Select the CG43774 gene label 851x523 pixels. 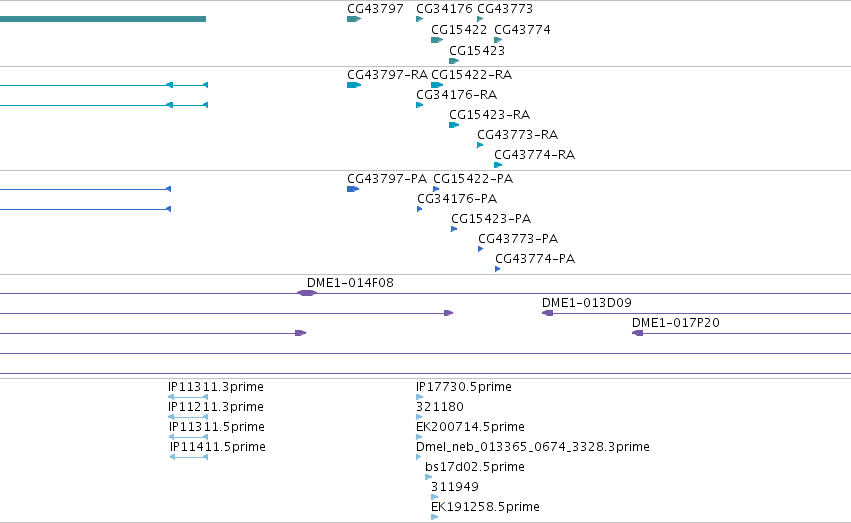[522, 29]
